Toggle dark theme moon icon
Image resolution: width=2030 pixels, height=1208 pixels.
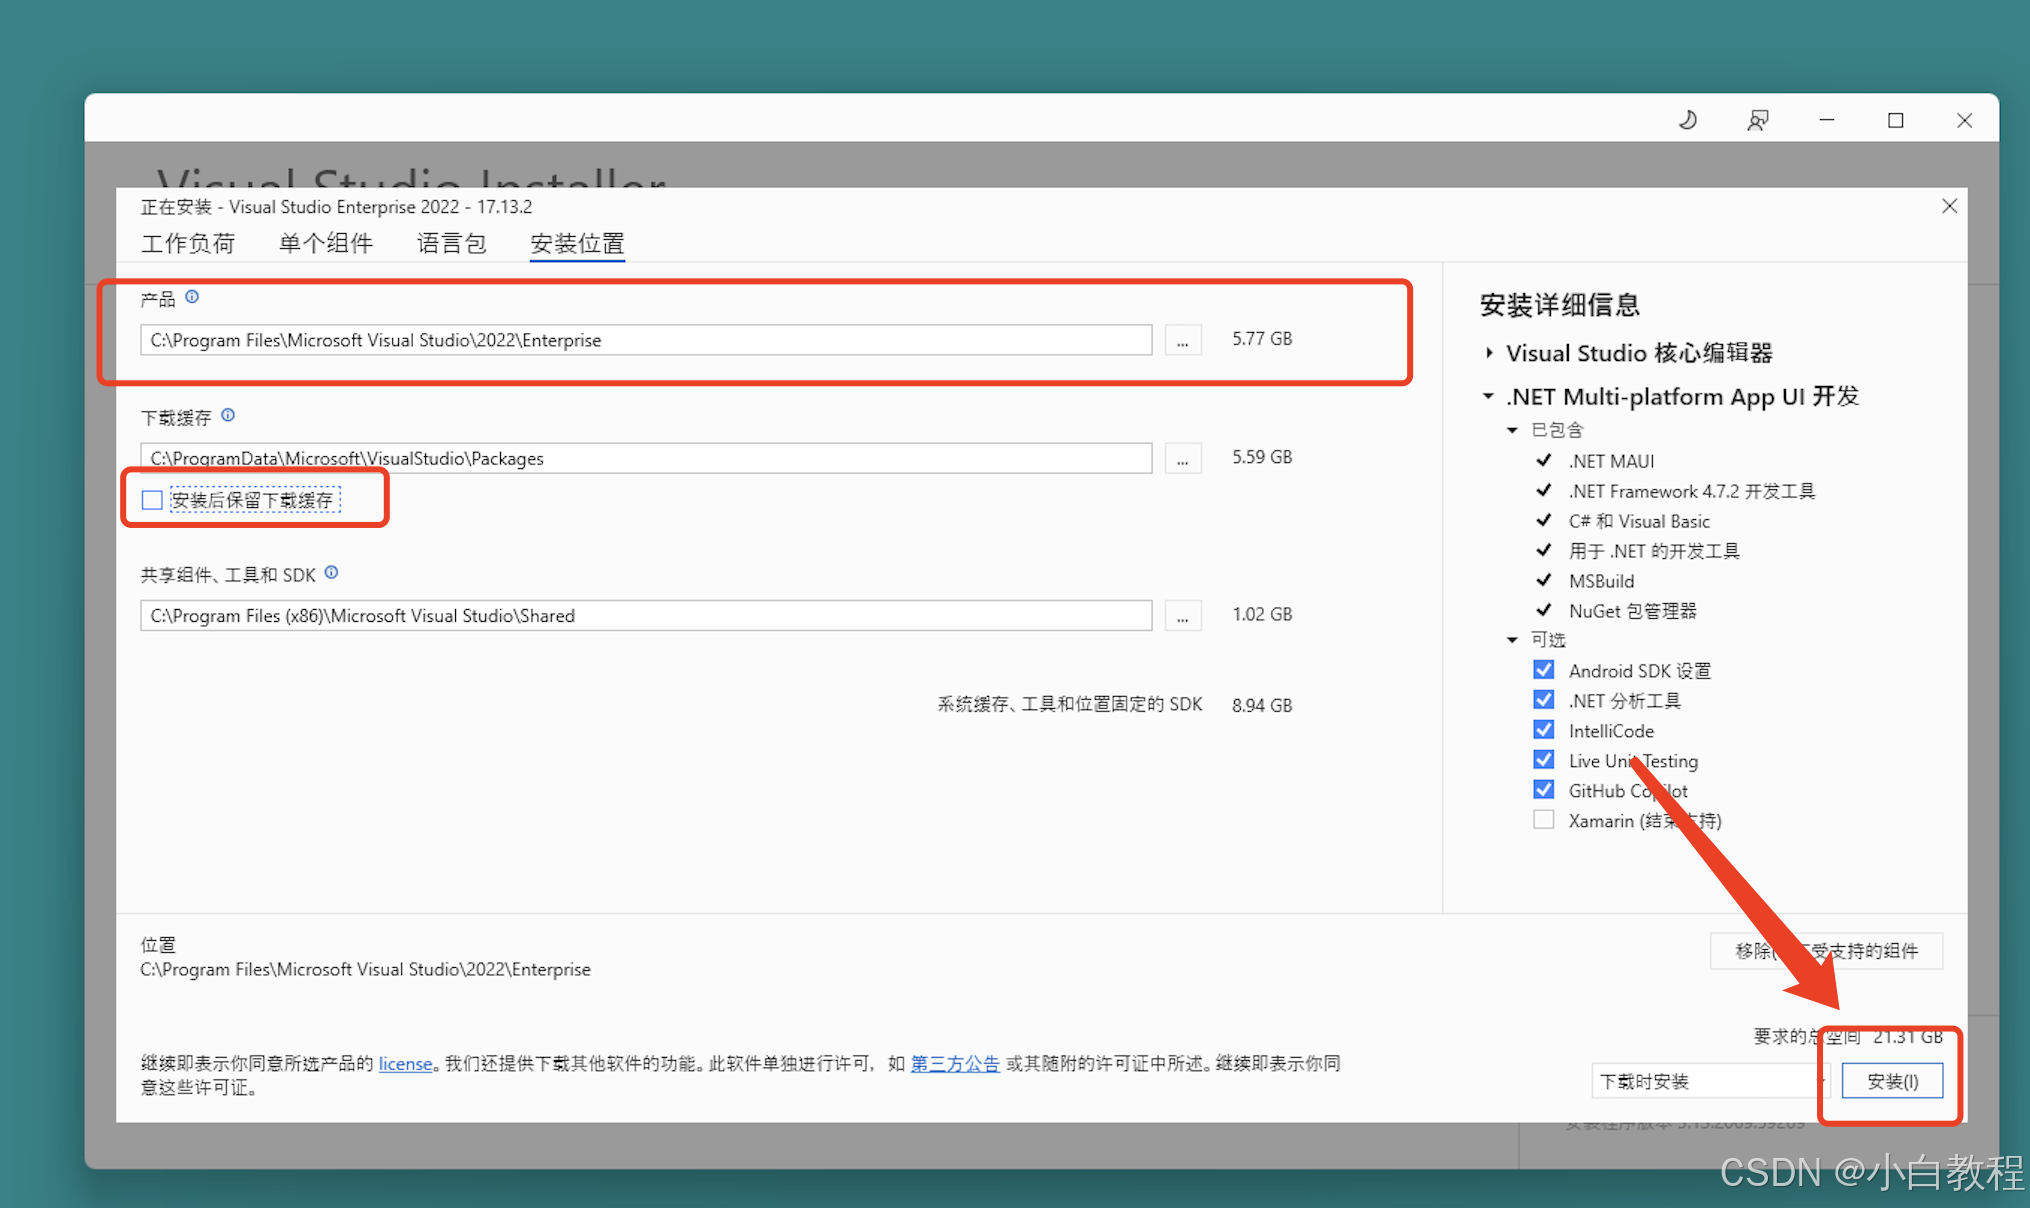tap(1688, 120)
